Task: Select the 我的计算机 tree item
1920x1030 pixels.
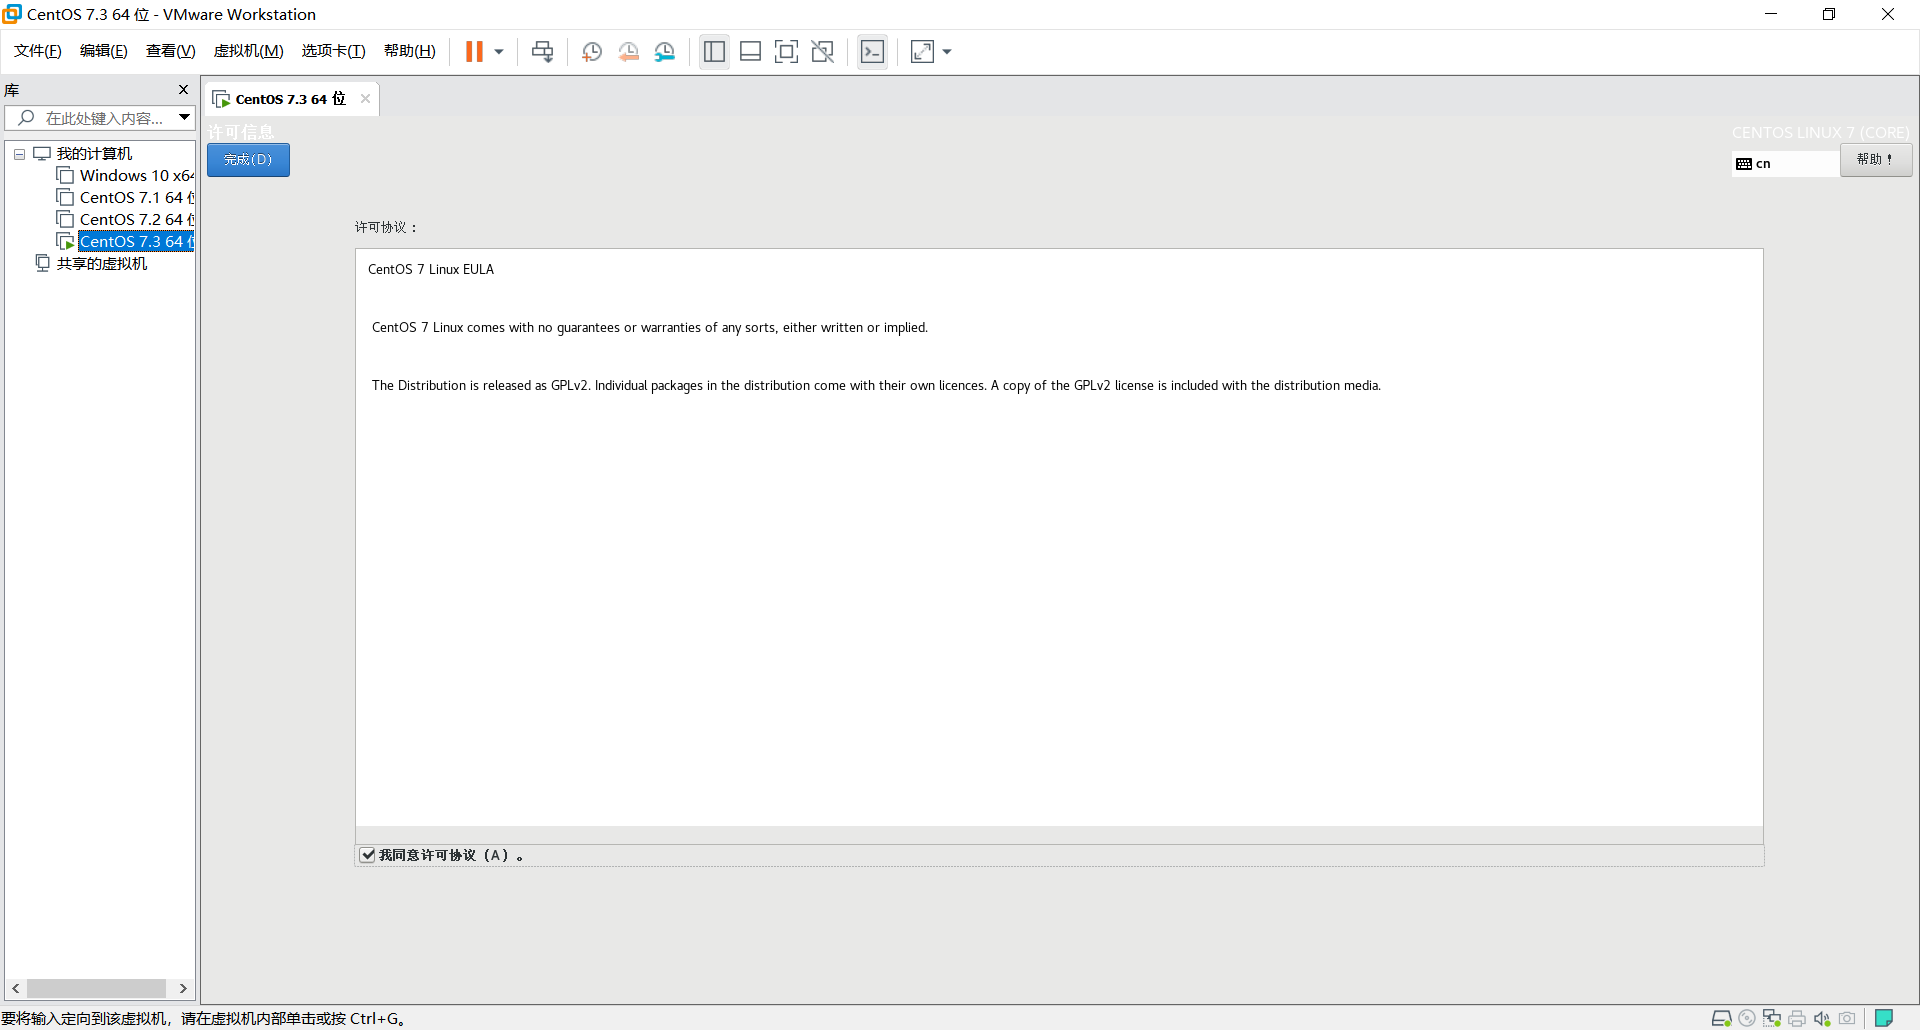Action: [x=94, y=154]
